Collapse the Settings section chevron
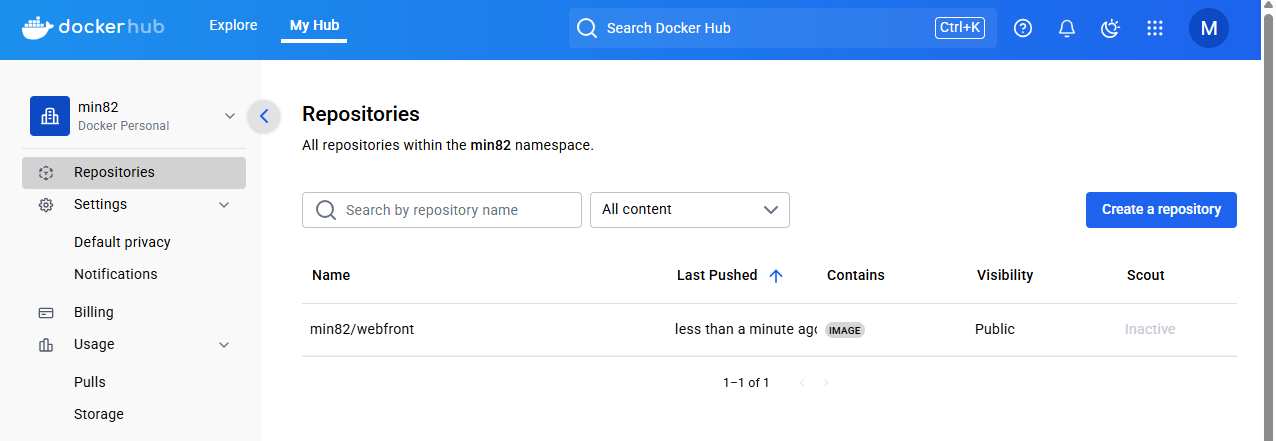The height and width of the screenshot is (441, 1276). click(x=224, y=204)
